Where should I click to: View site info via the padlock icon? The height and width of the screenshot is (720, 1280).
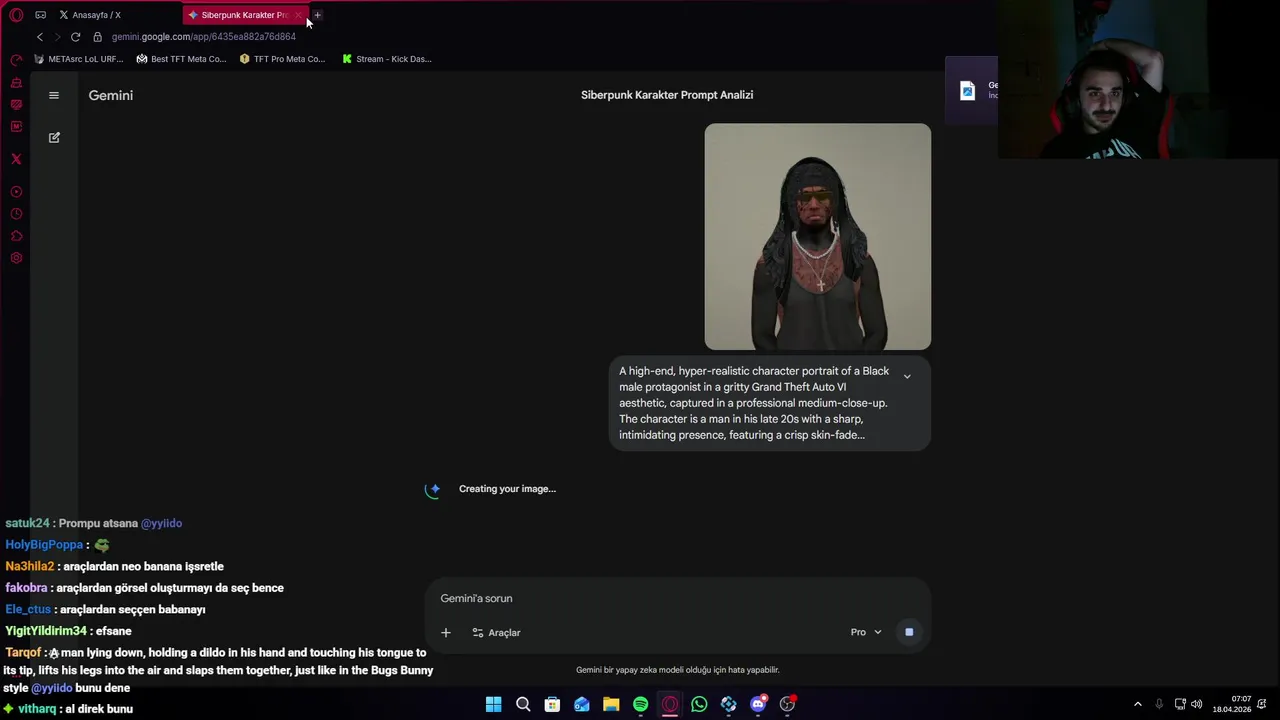point(97,37)
